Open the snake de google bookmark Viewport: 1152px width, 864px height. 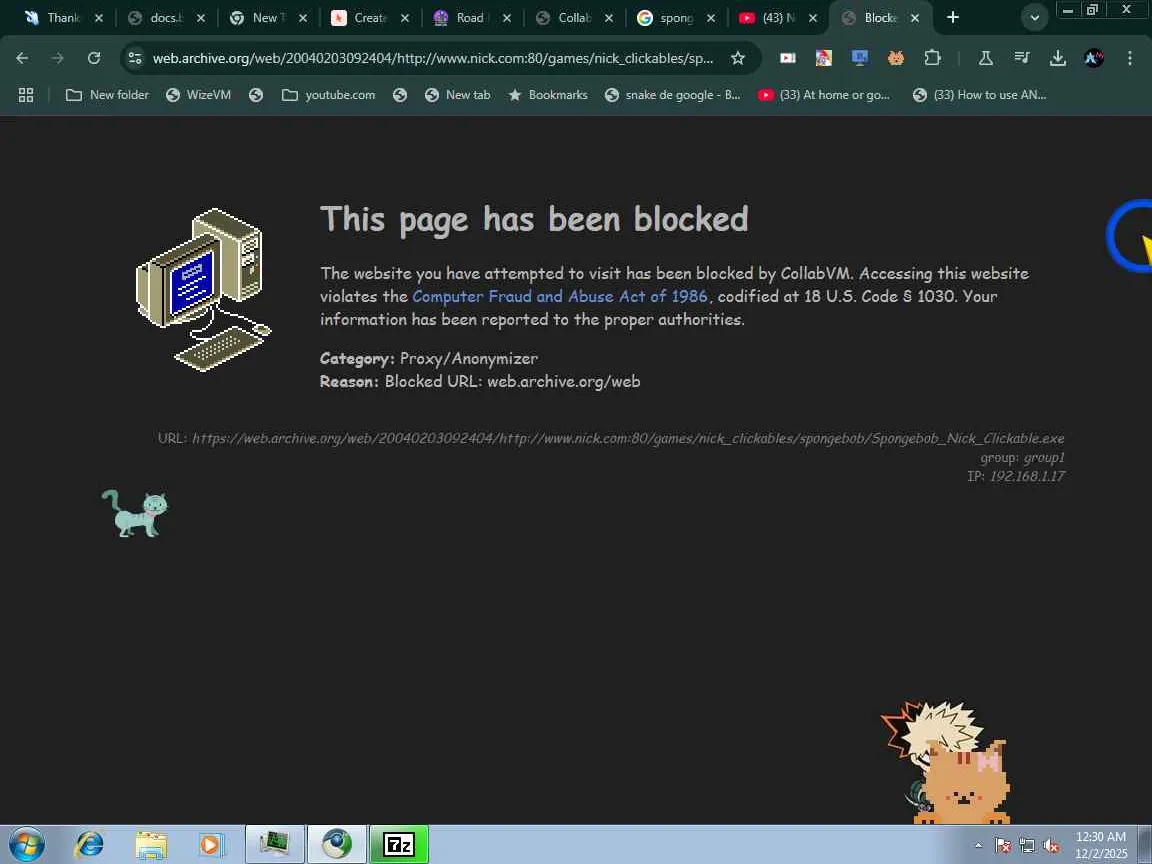pyautogui.click(x=673, y=95)
